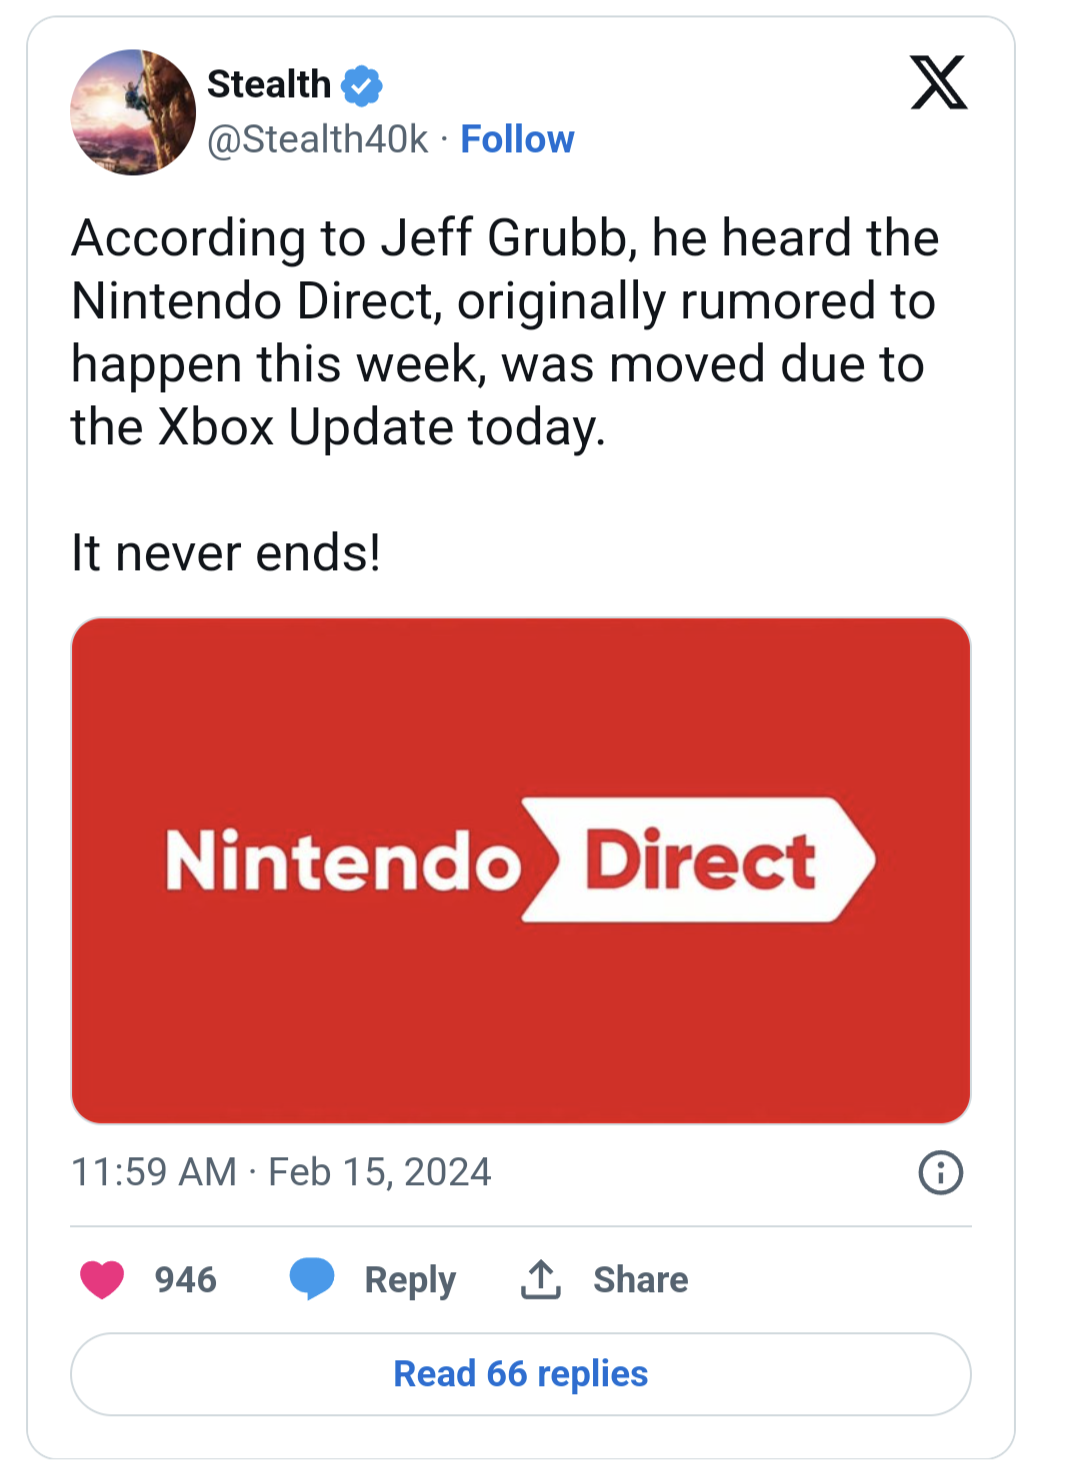Like the tweet with the heart icon
Image resolution: width=1080 pixels, height=1467 pixels.
(x=102, y=1279)
